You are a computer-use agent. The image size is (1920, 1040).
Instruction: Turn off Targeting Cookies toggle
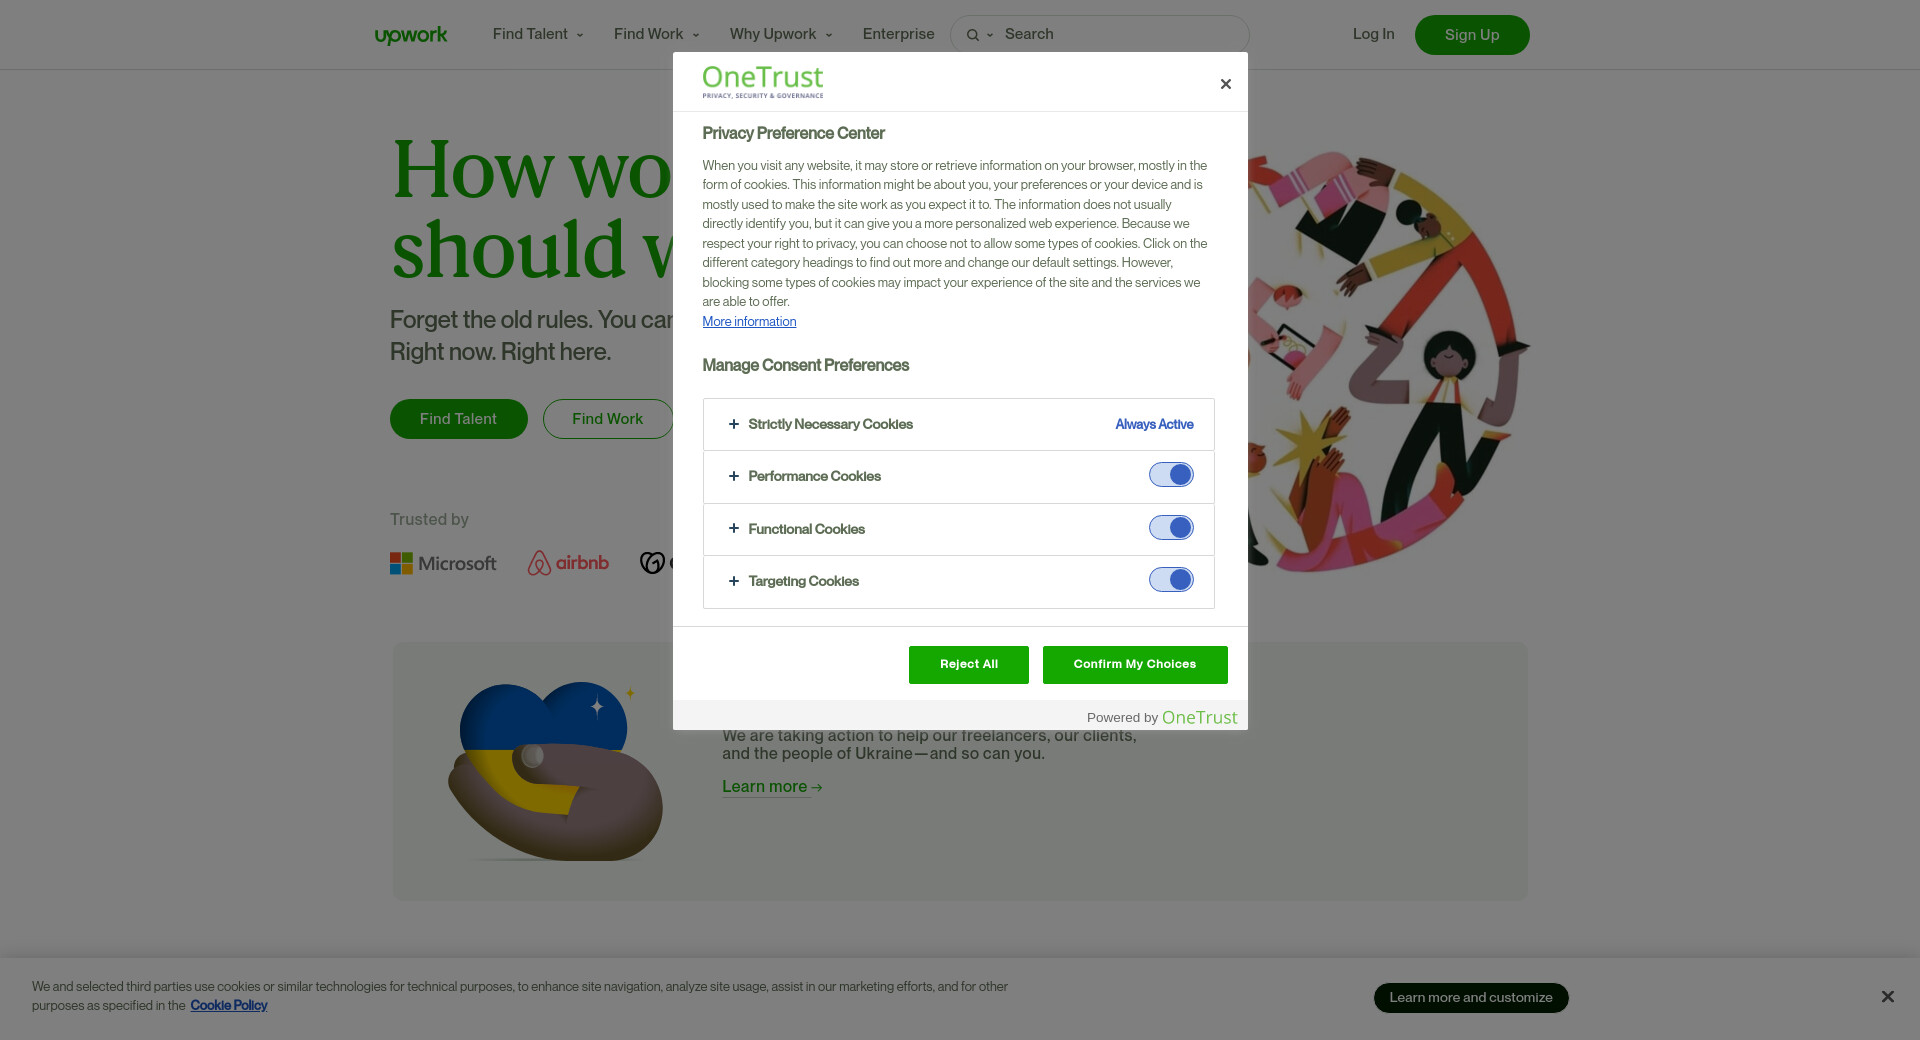(1171, 580)
